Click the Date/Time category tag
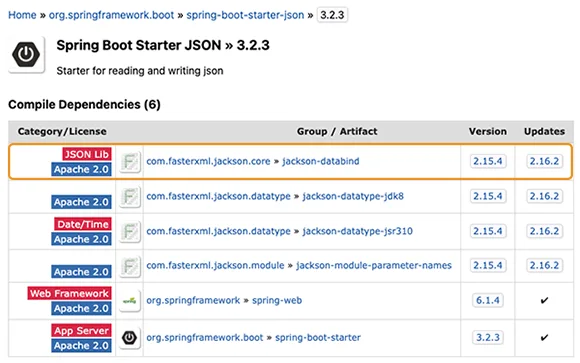This screenshot has height=363, width=580. [x=83, y=224]
